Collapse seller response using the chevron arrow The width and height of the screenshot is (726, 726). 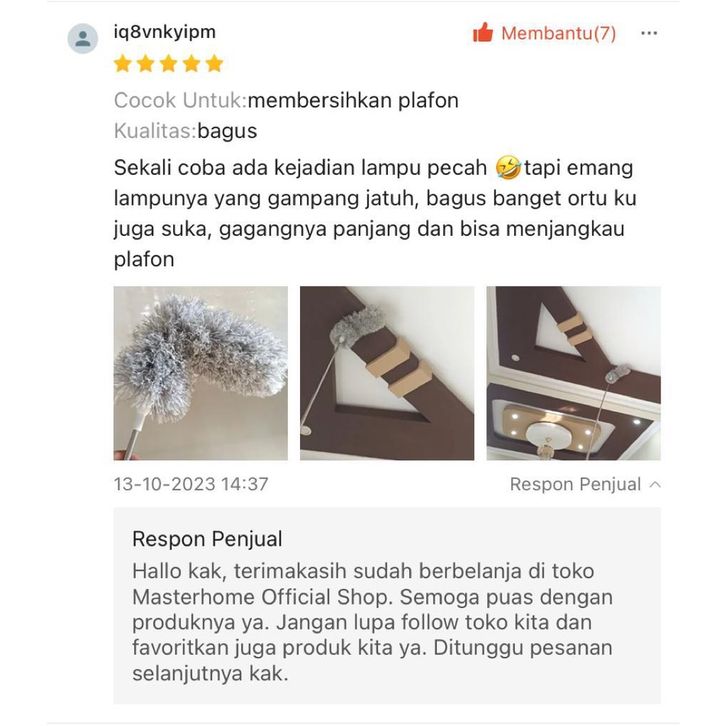click(655, 484)
